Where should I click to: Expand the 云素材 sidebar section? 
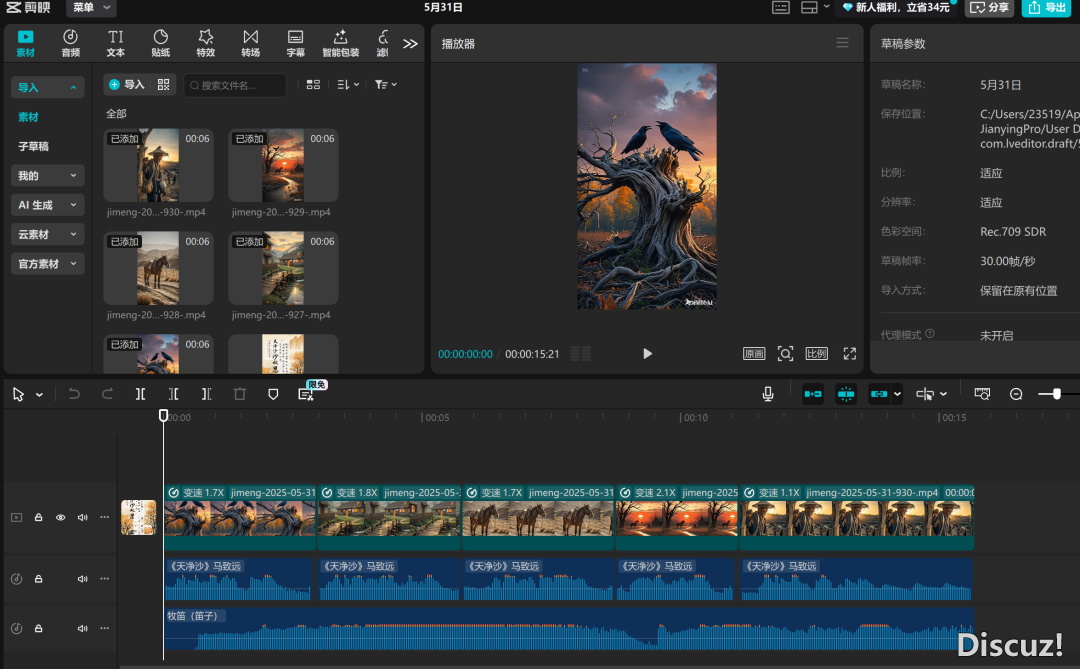click(47, 234)
